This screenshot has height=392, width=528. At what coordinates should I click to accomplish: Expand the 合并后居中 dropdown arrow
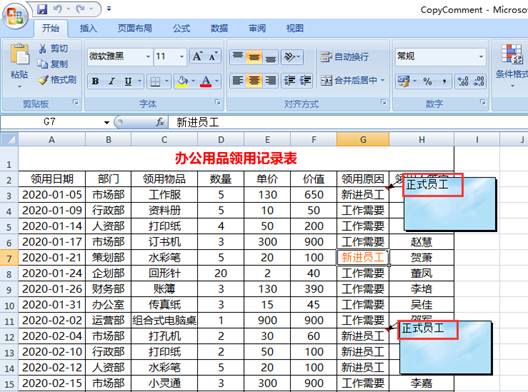[x=383, y=80]
